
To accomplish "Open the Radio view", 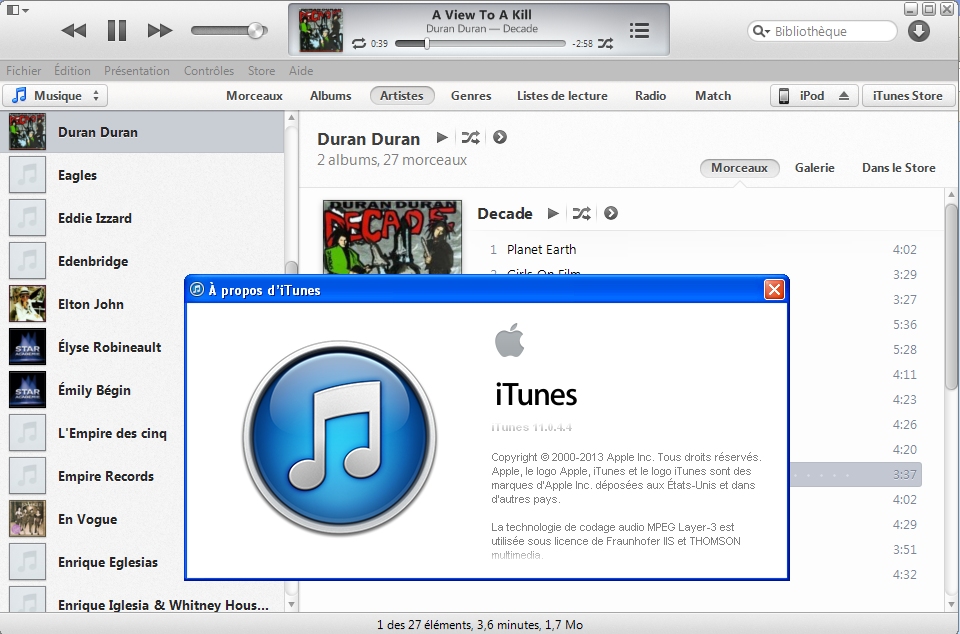I will click(650, 95).
